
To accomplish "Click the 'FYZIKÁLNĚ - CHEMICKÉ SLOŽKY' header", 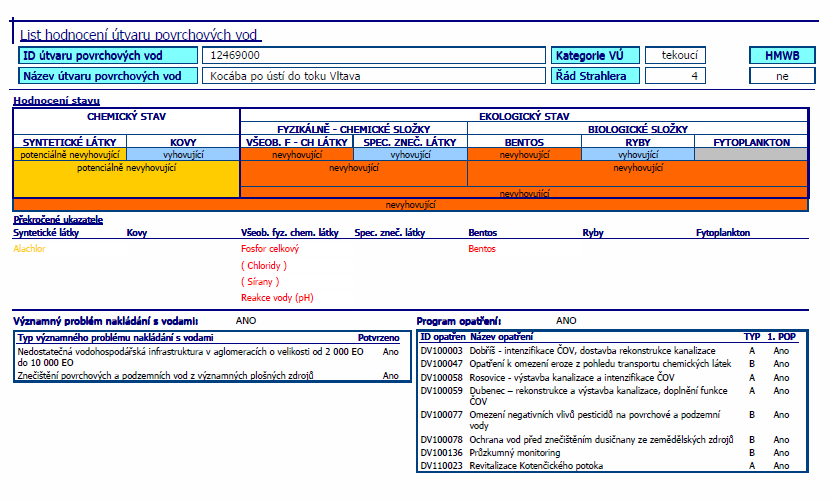I will (354, 129).
